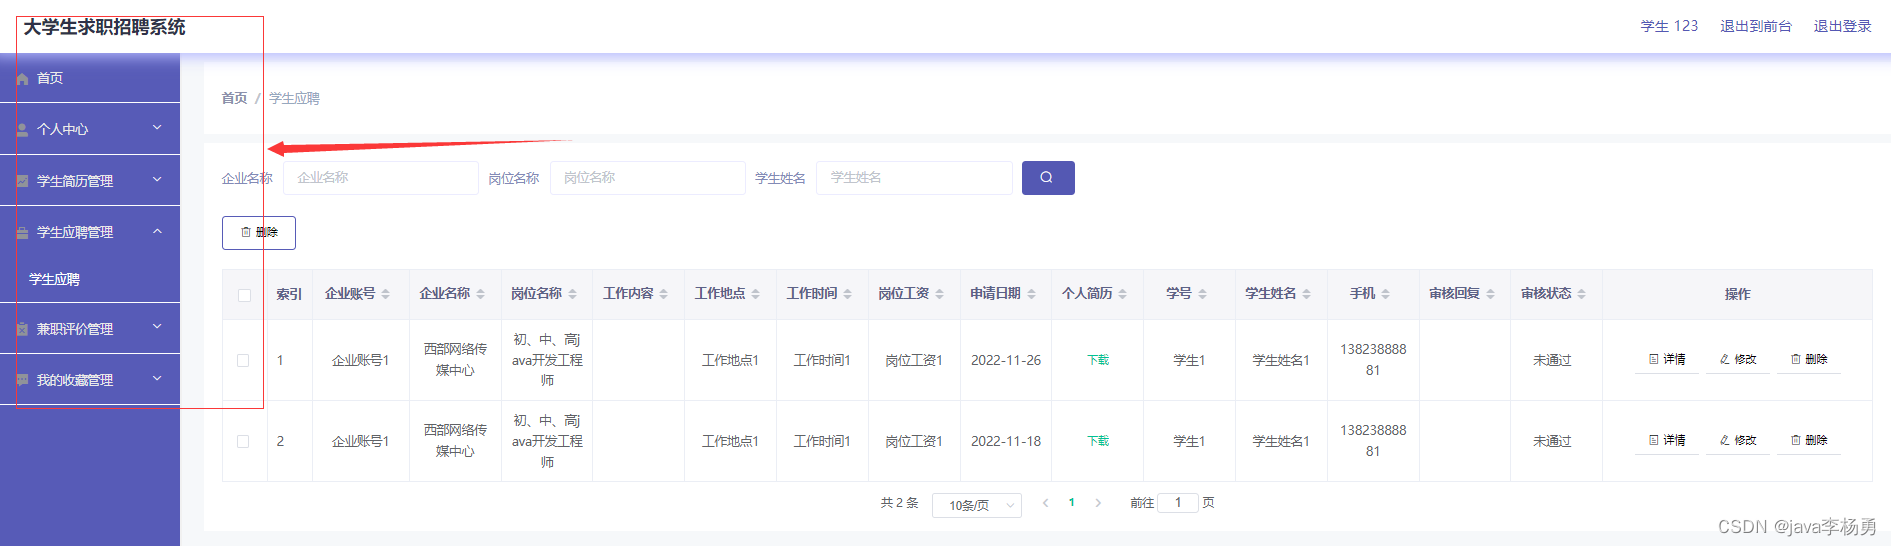This screenshot has width=1891, height=546.
Task: Click the home icon beside 首页 in sidebar
Action: (22, 79)
